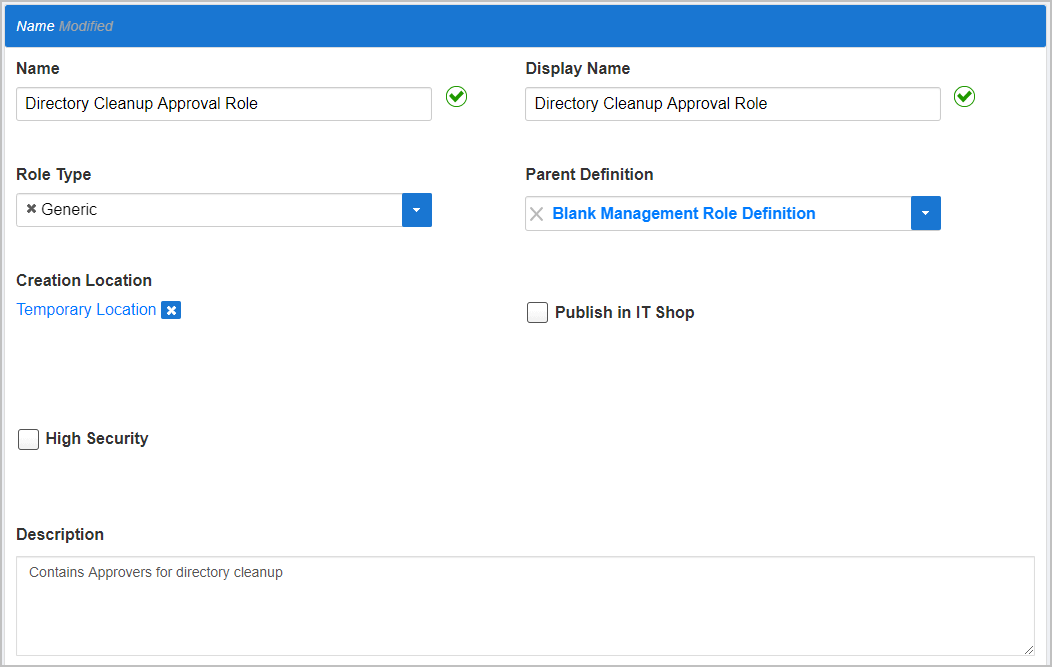1052x667 pixels.
Task: Remove Temporary Location using the blue x icon
Action: click(x=171, y=310)
